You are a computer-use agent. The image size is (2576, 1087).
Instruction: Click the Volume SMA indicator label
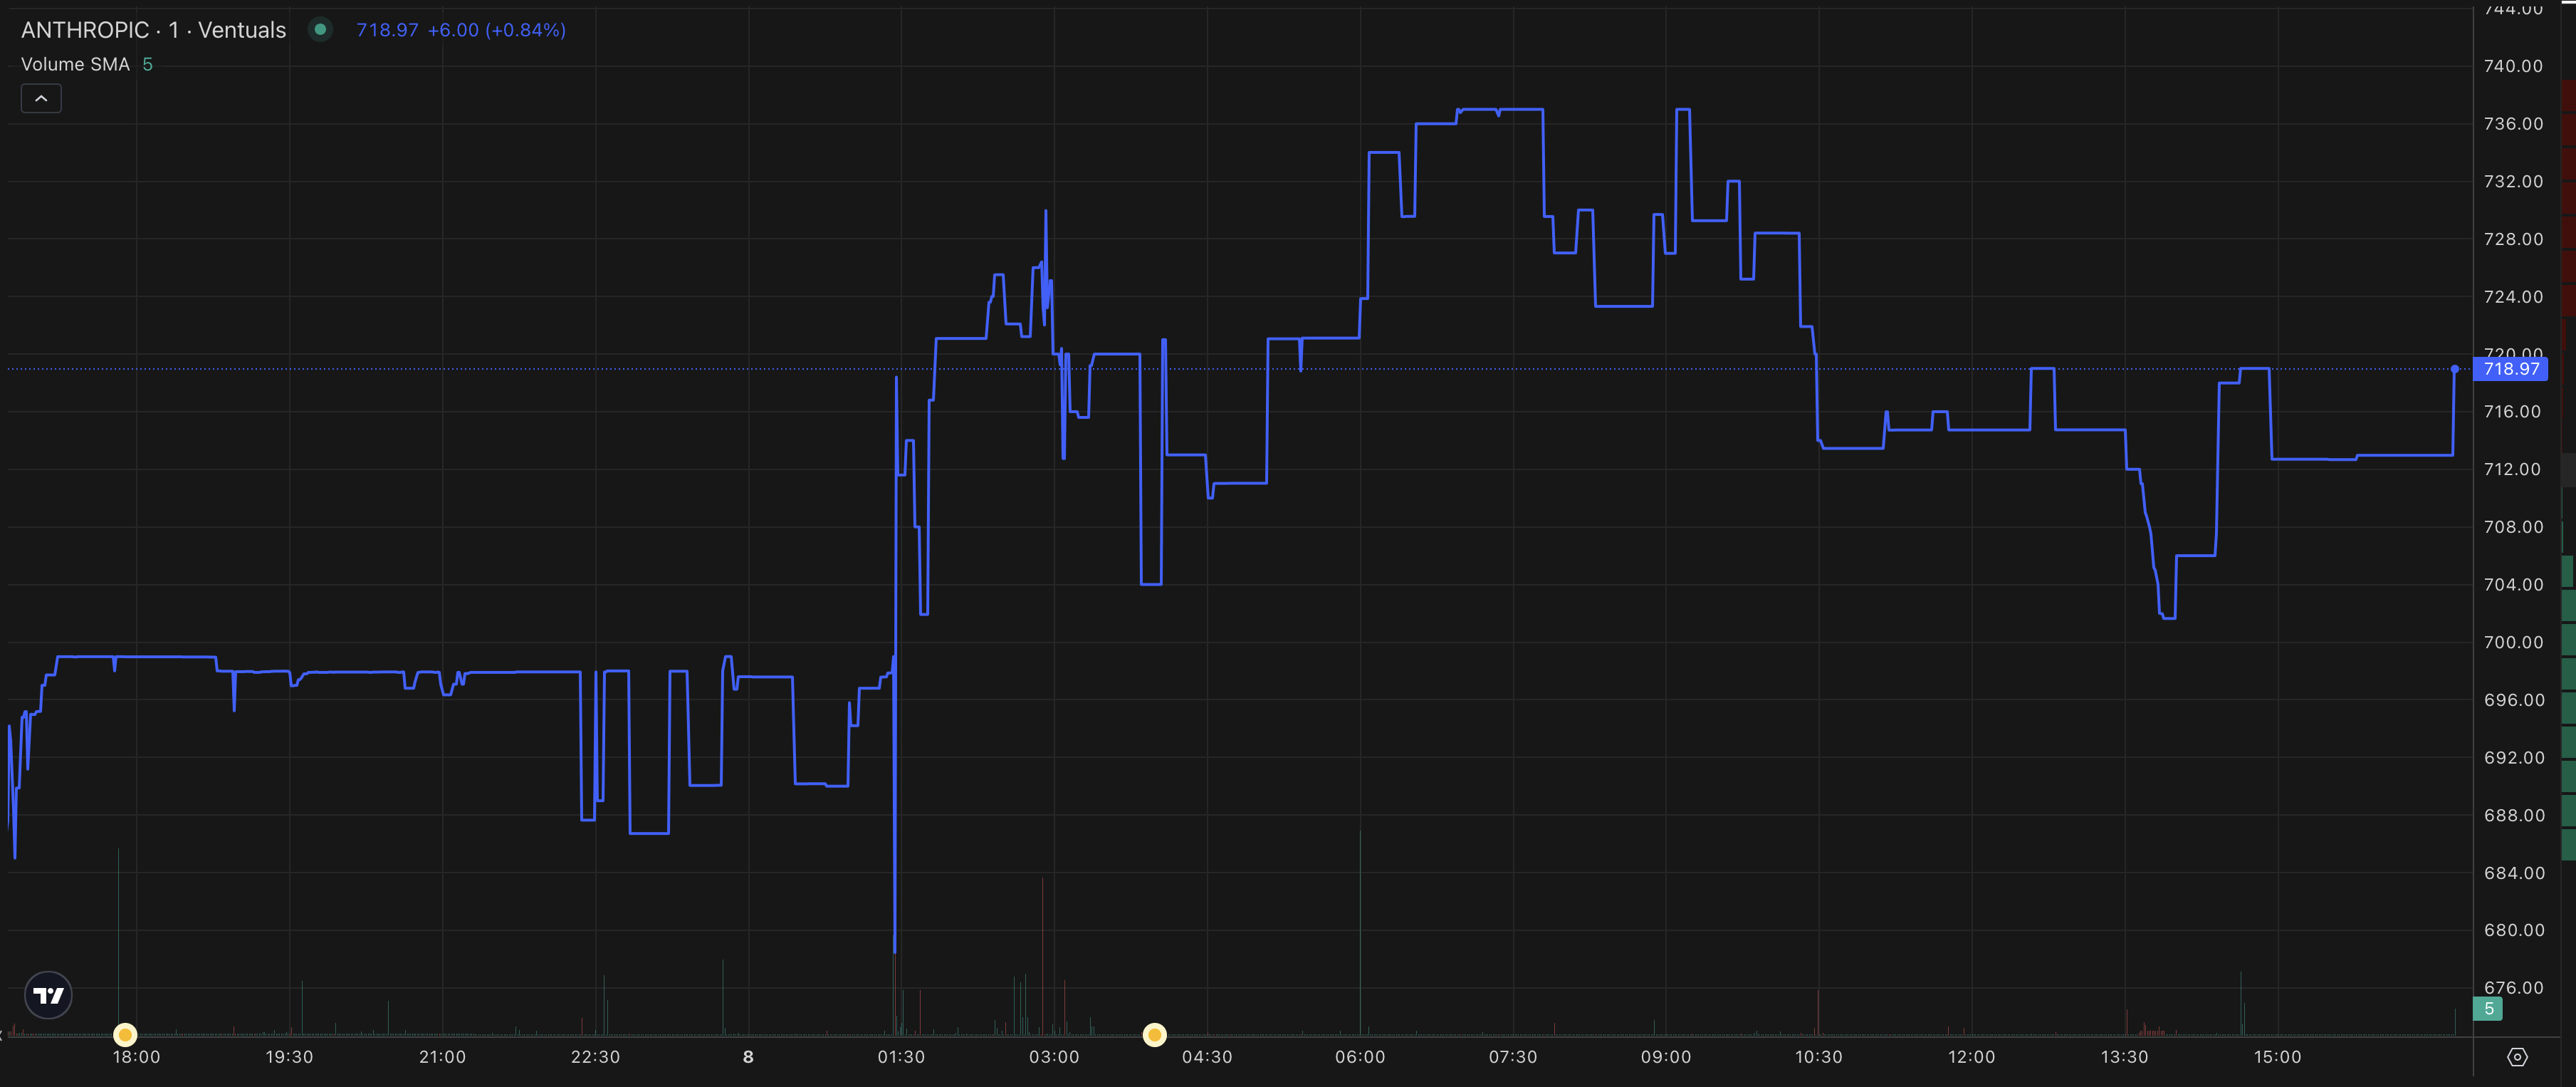click(75, 64)
